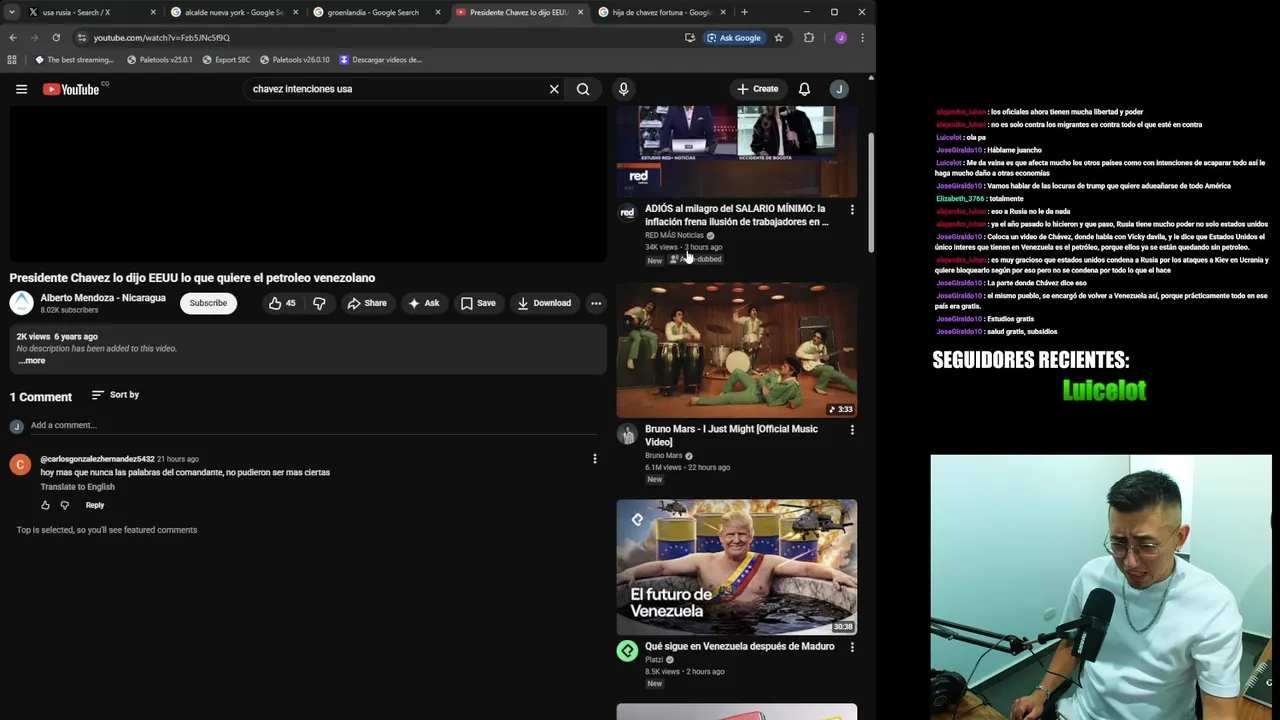Image resolution: width=1280 pixels, height=720 pixels.
Task: Open options for Bruno Mars video
Action: pos(852,430)
